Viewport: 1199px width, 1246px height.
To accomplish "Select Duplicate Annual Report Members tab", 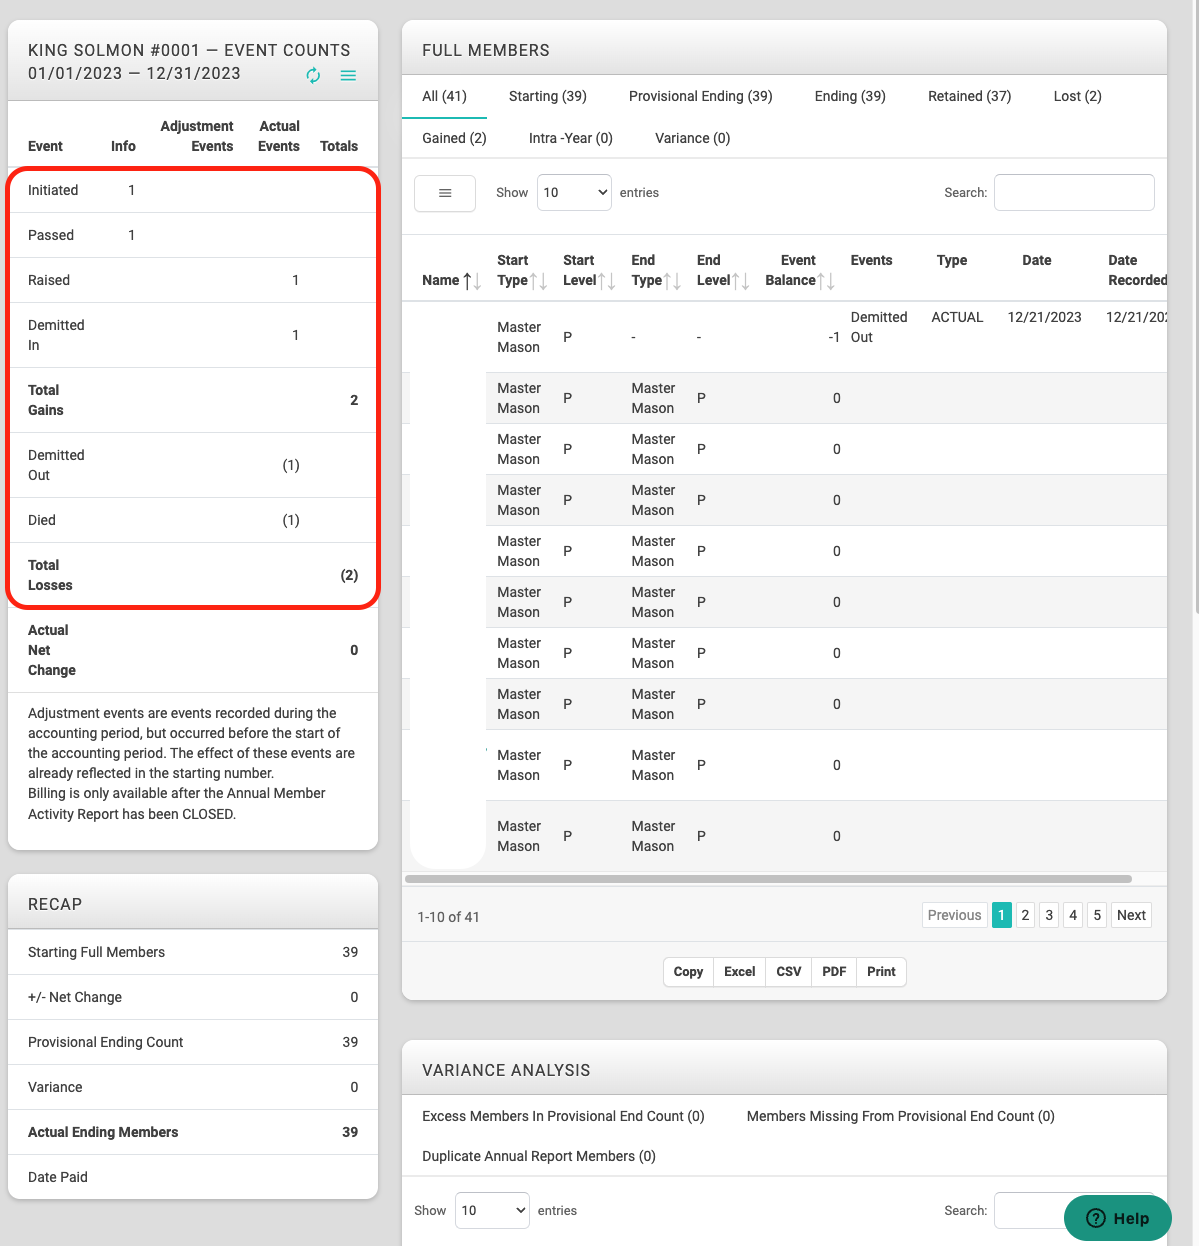I will pyautogui.click(x=539, y=1156).
